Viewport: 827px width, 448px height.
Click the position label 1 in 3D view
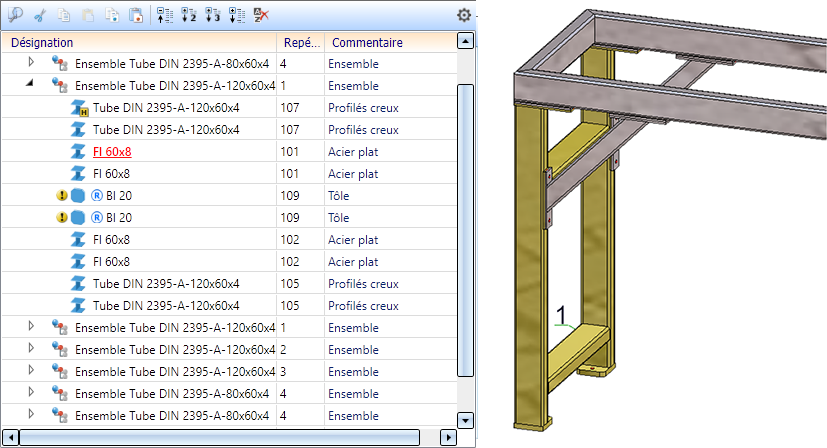tap(561, 316)
